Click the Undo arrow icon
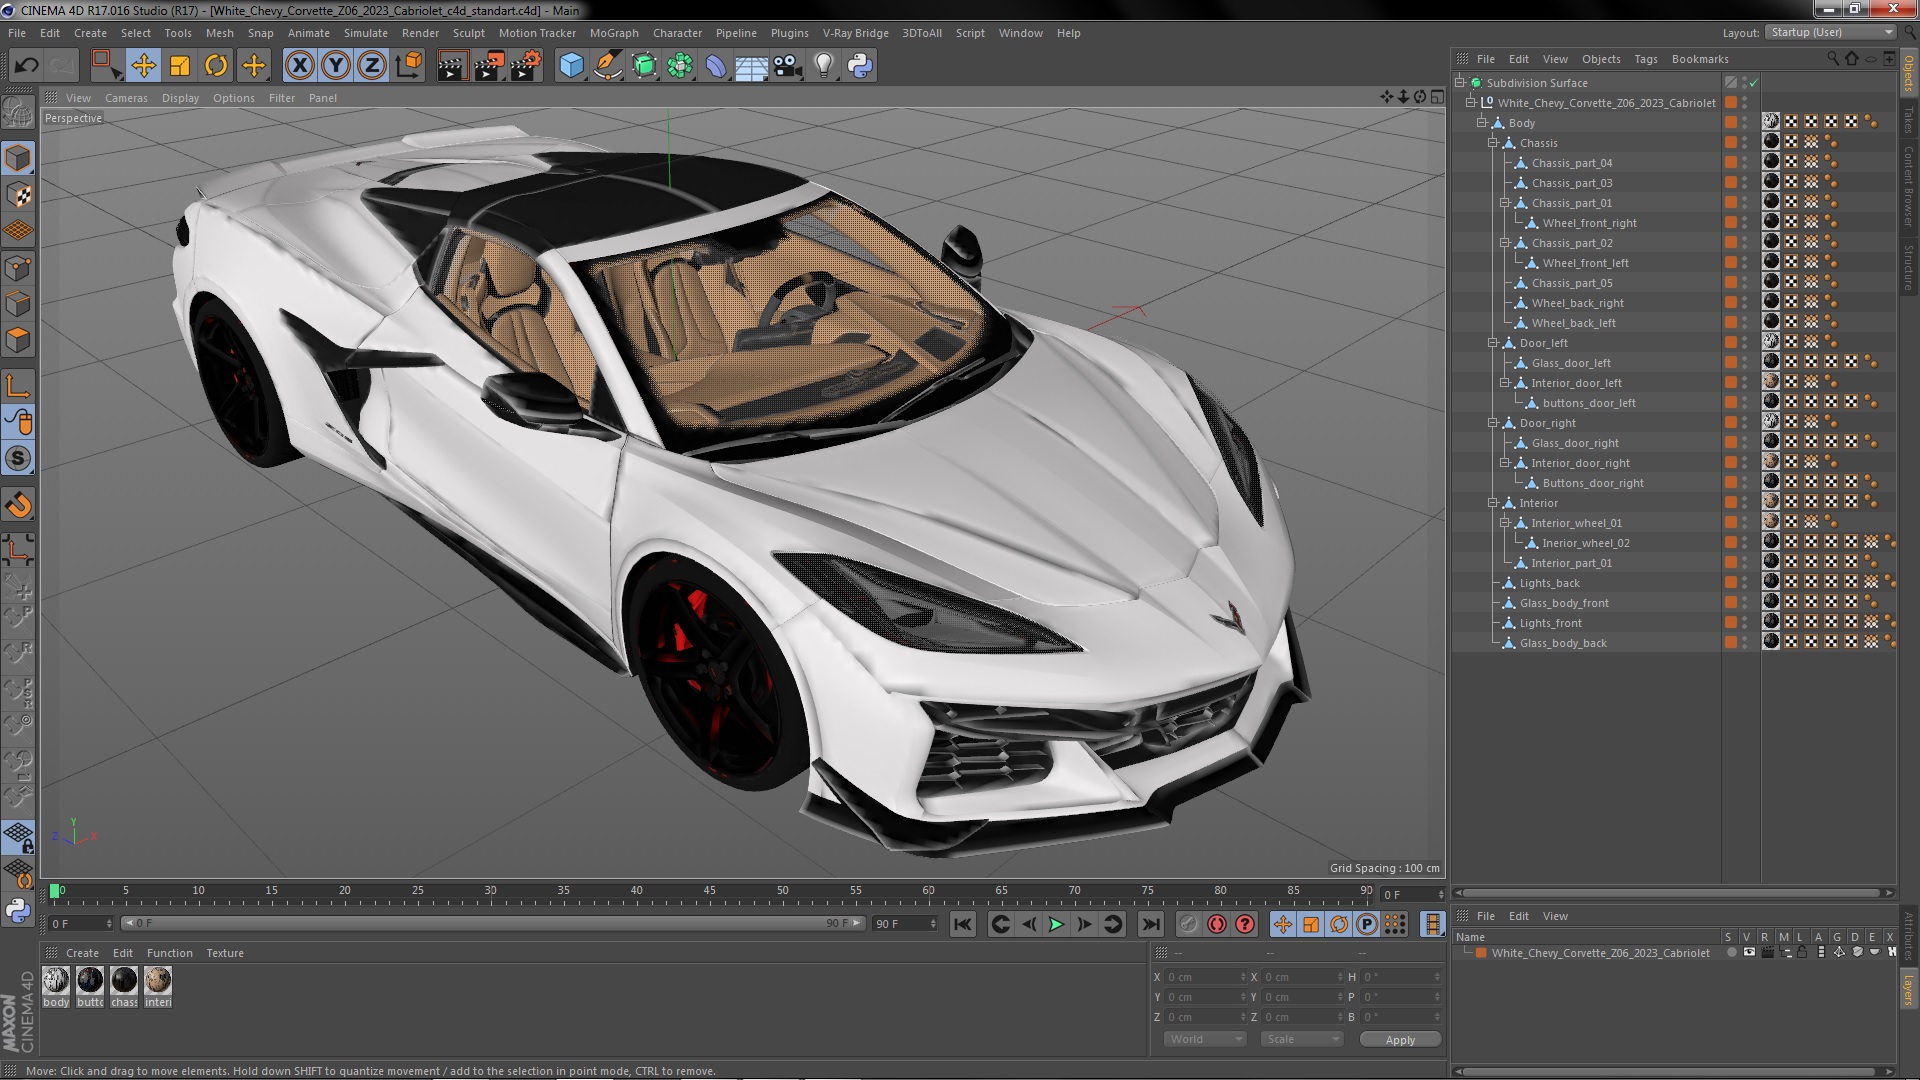1920x1080 pixels. tap(26, 66)
